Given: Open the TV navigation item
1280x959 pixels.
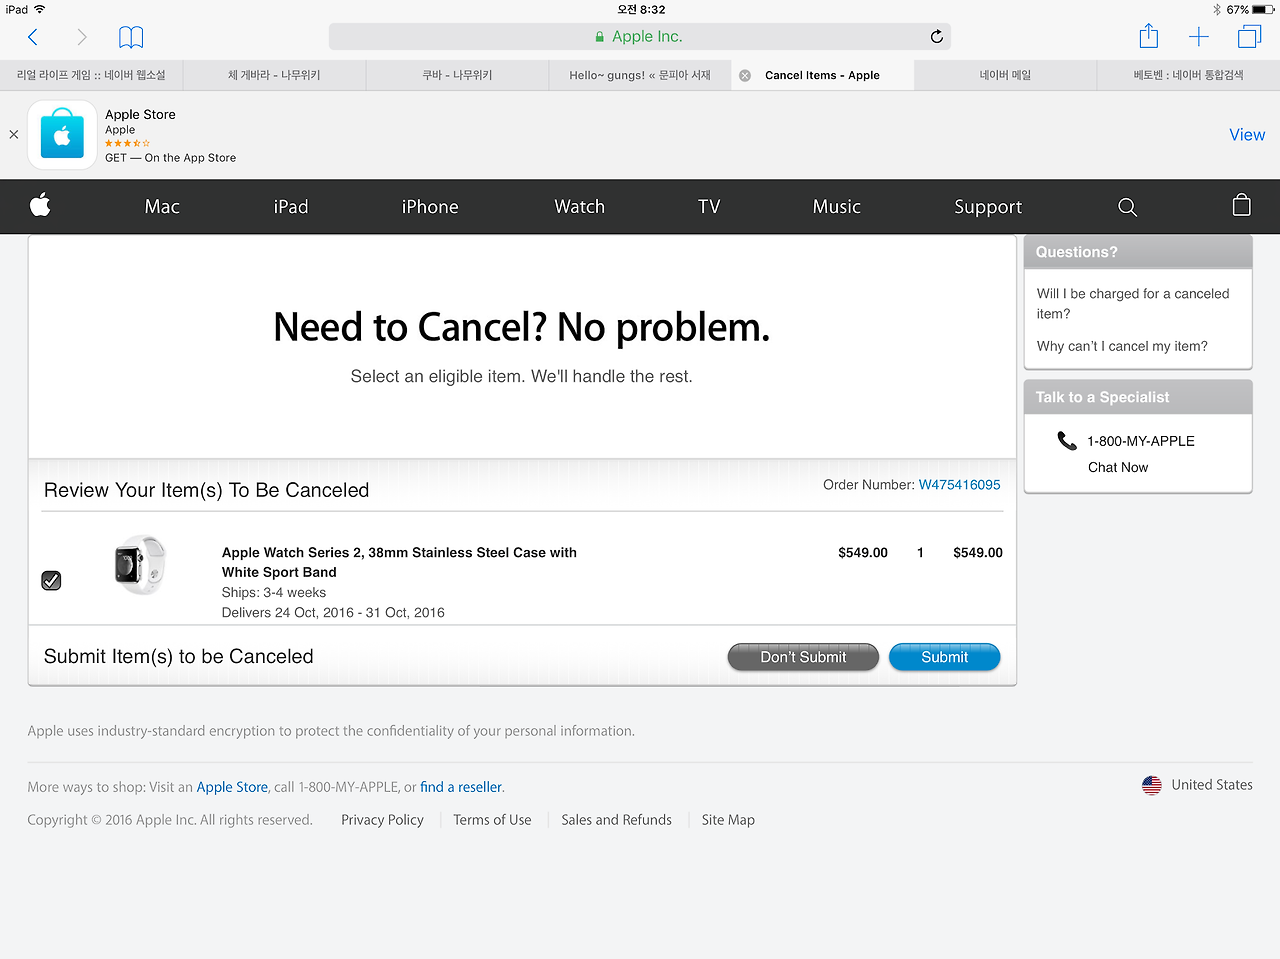Looking at the screenshot, I should pyautogui.click(x=709, y=207).
